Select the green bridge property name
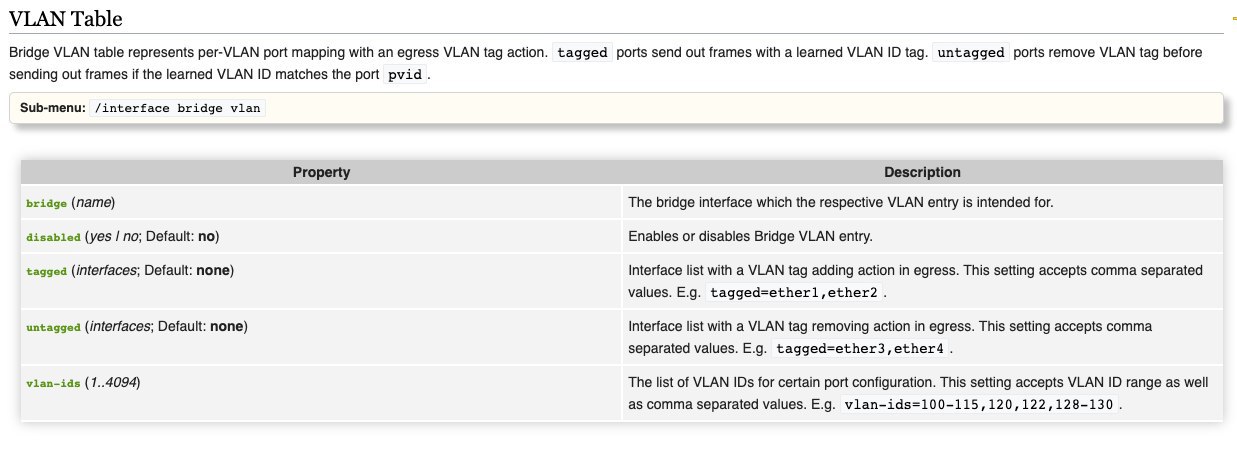Image resolution: width=1237 pixels, height=454 pixels. (x=46, y=203)
